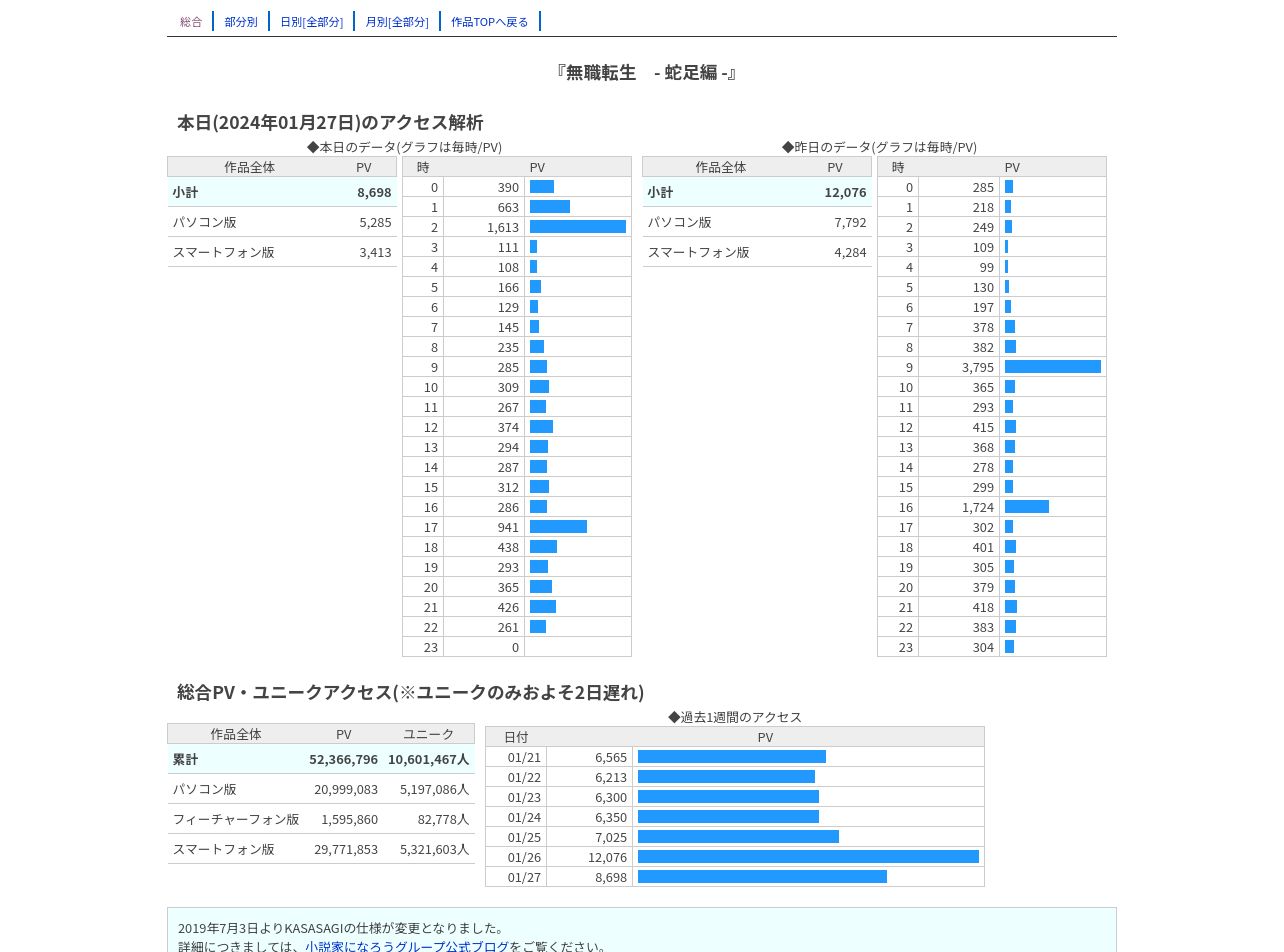Click yesterday's hour 9 PV value 3,795

978,367
